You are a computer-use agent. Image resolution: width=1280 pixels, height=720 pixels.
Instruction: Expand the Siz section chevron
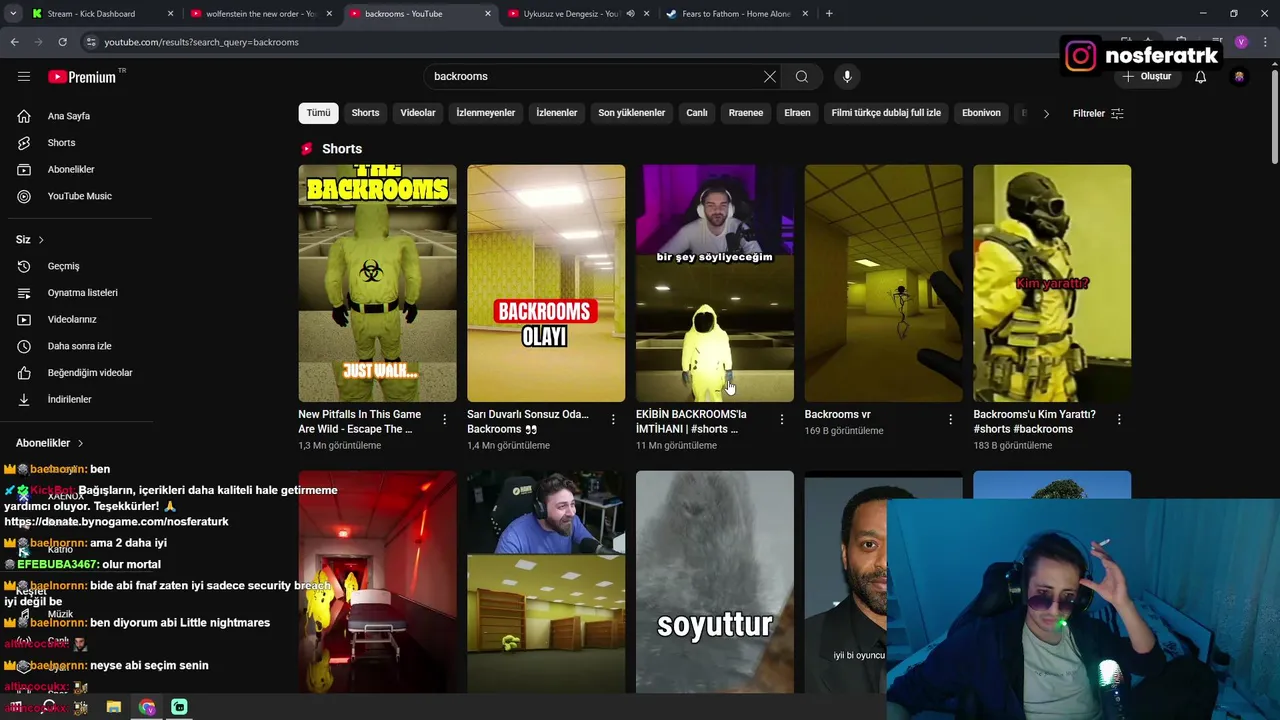(x=41, y=240)
